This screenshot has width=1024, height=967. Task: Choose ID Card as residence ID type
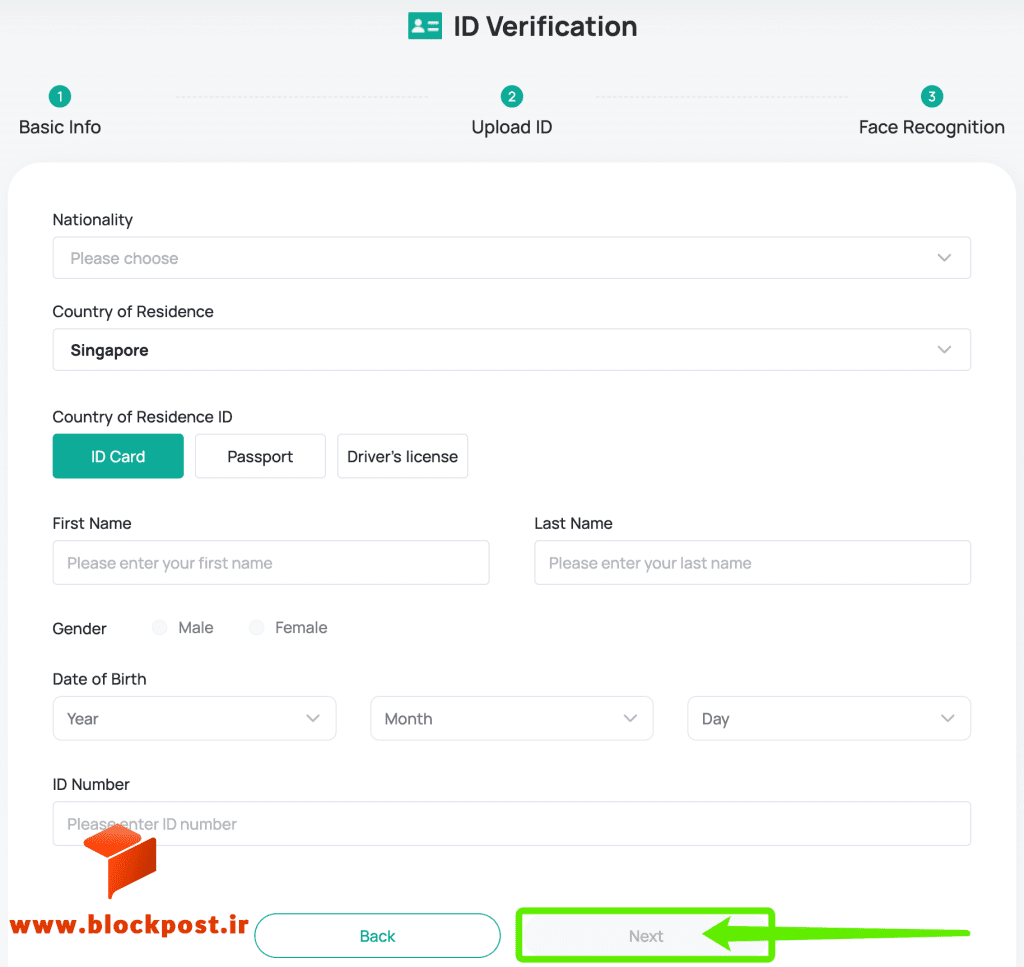pos(118,456)
